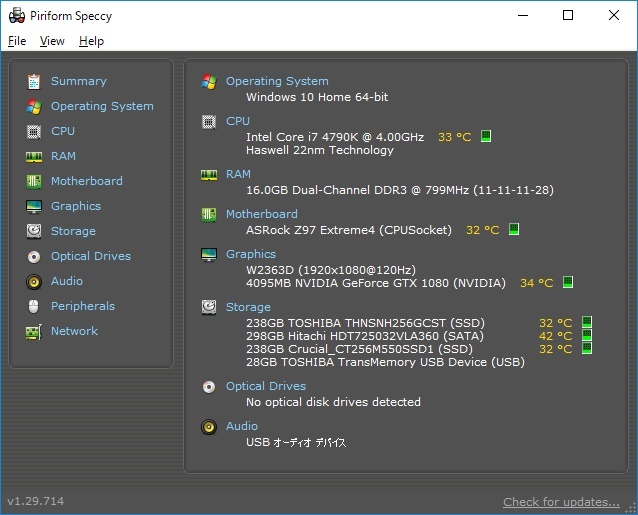Click the version v1.29.714 label
The height and width of the screenshot is (515, 638).
pos(36,501)
